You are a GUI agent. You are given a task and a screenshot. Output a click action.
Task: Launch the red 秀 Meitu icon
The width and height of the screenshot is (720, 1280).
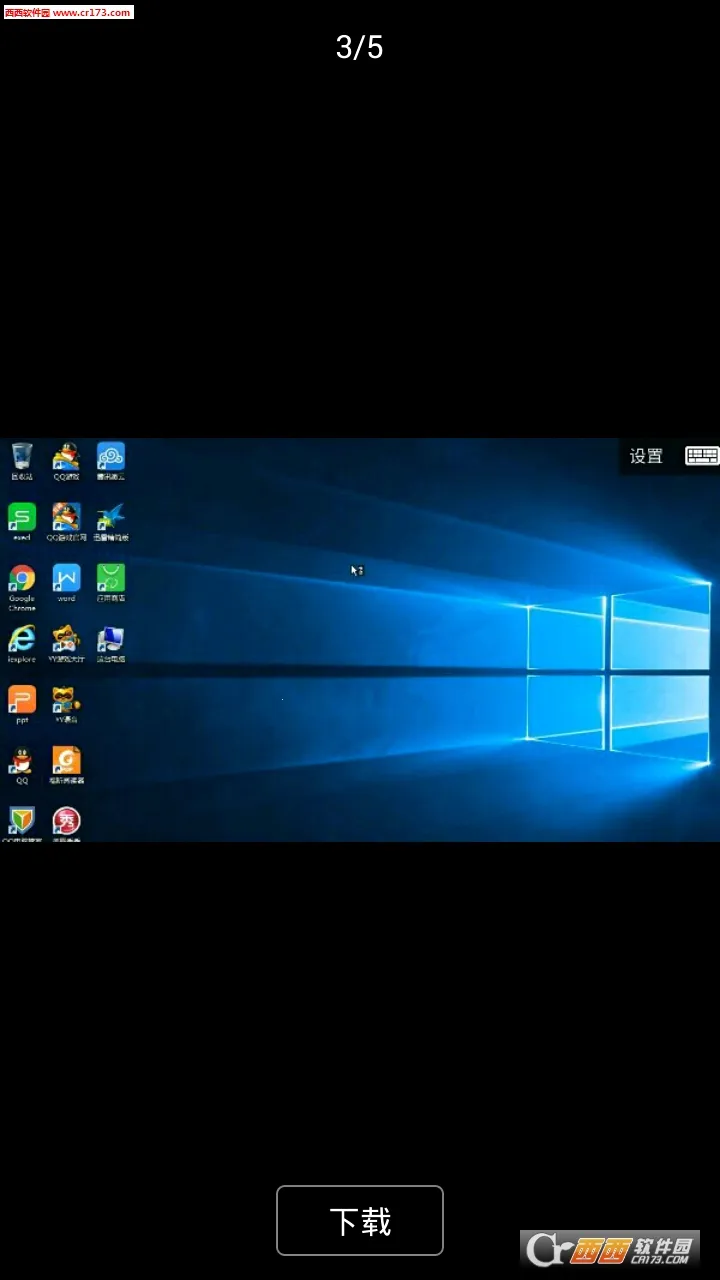(66, 822)
